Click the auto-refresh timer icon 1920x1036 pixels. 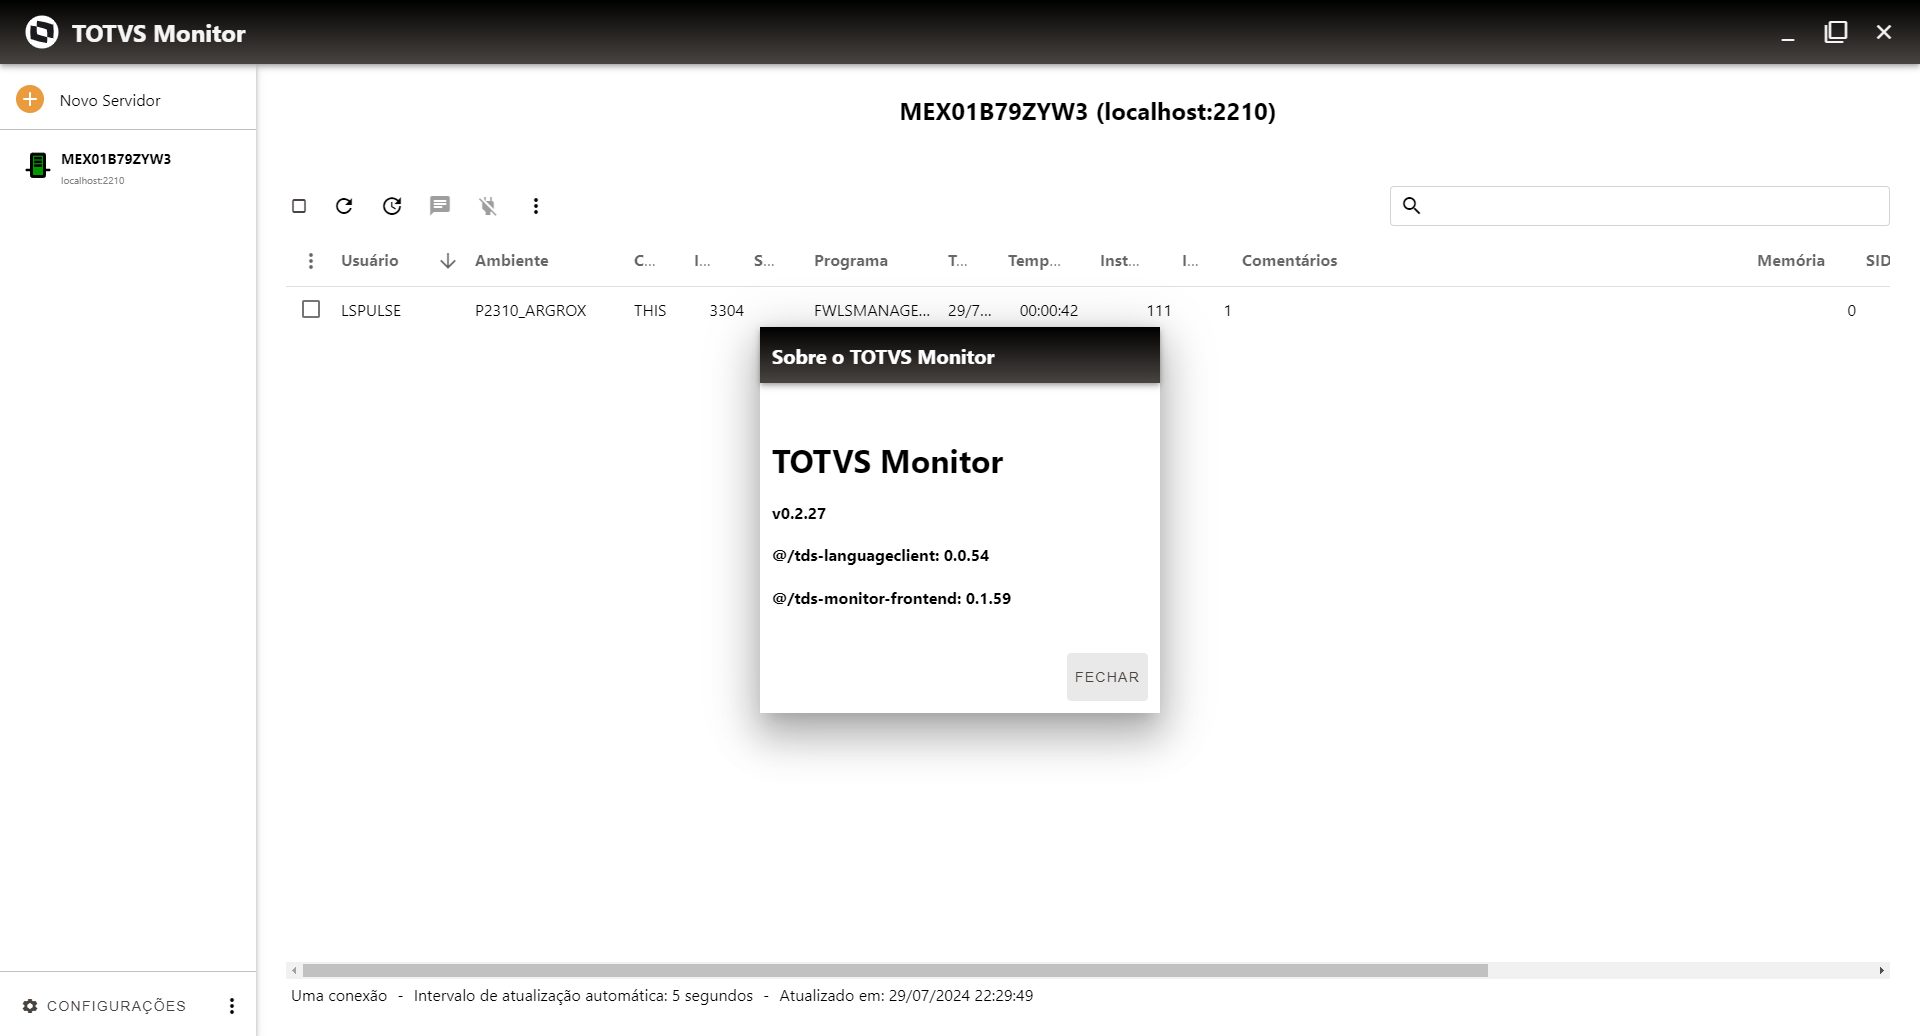pos(392,206)
